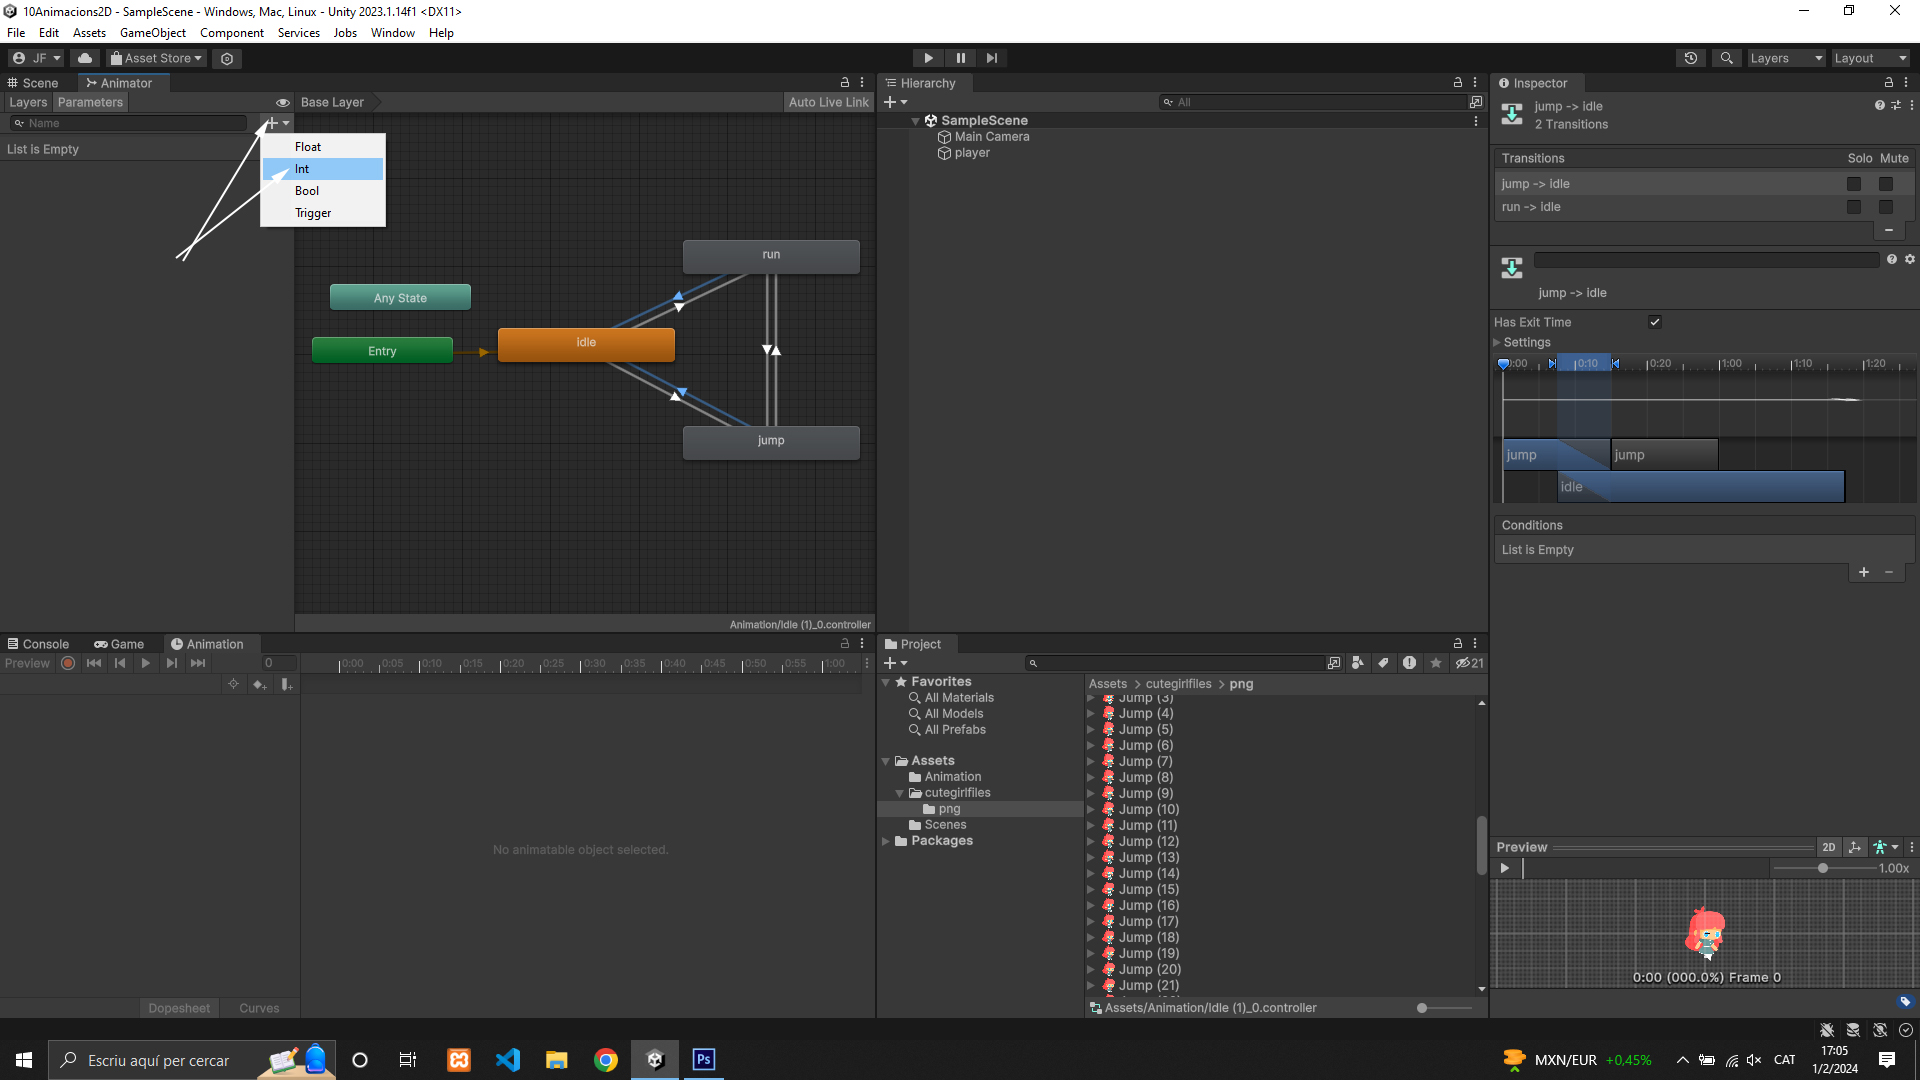Expand the Packages folder in Project

pyautogui.click(x=886, y=841)
